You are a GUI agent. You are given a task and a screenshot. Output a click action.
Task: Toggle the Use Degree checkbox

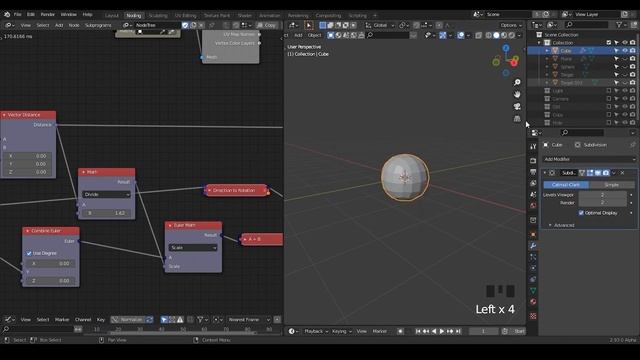click(29, 253)
